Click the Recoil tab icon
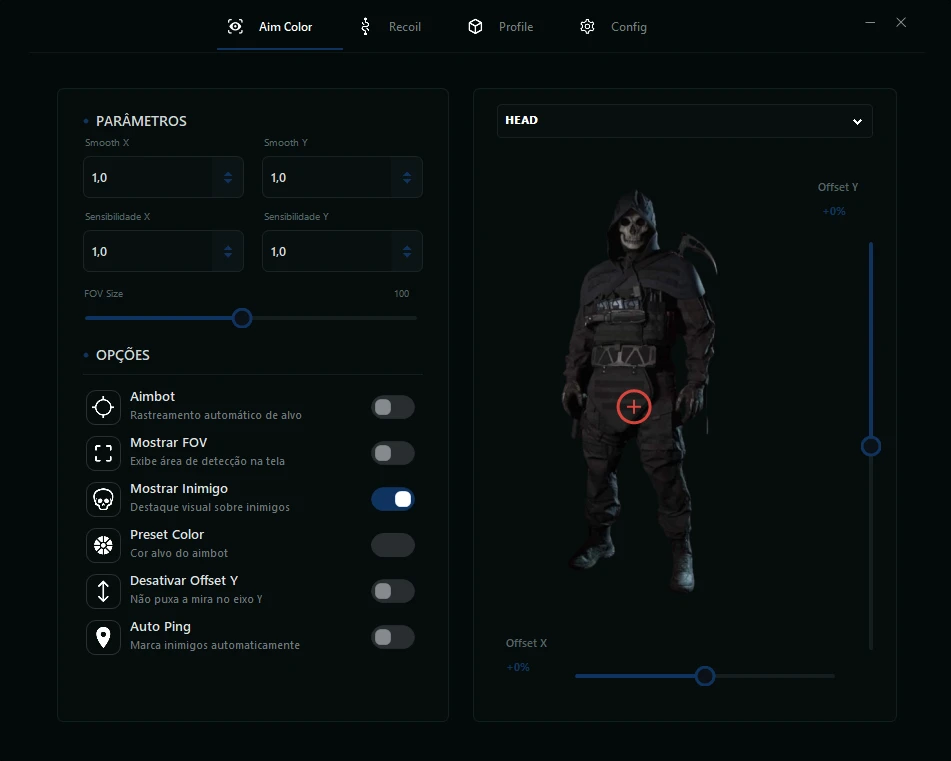The image size is (951, 761). (x=365, y=27)
